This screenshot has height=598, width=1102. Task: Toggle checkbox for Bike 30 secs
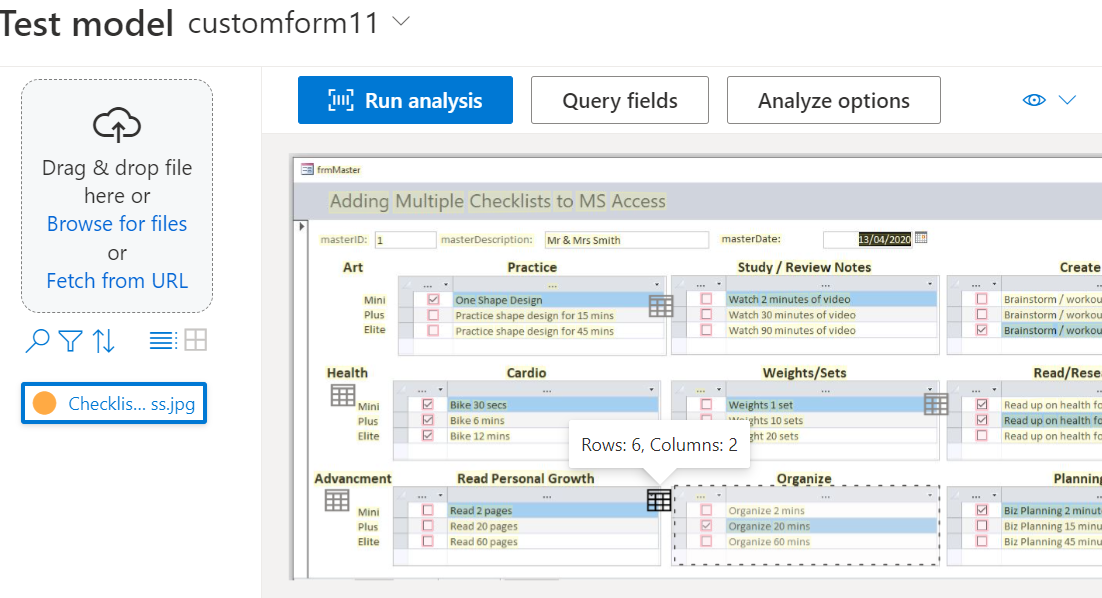[x=428, y=404]
